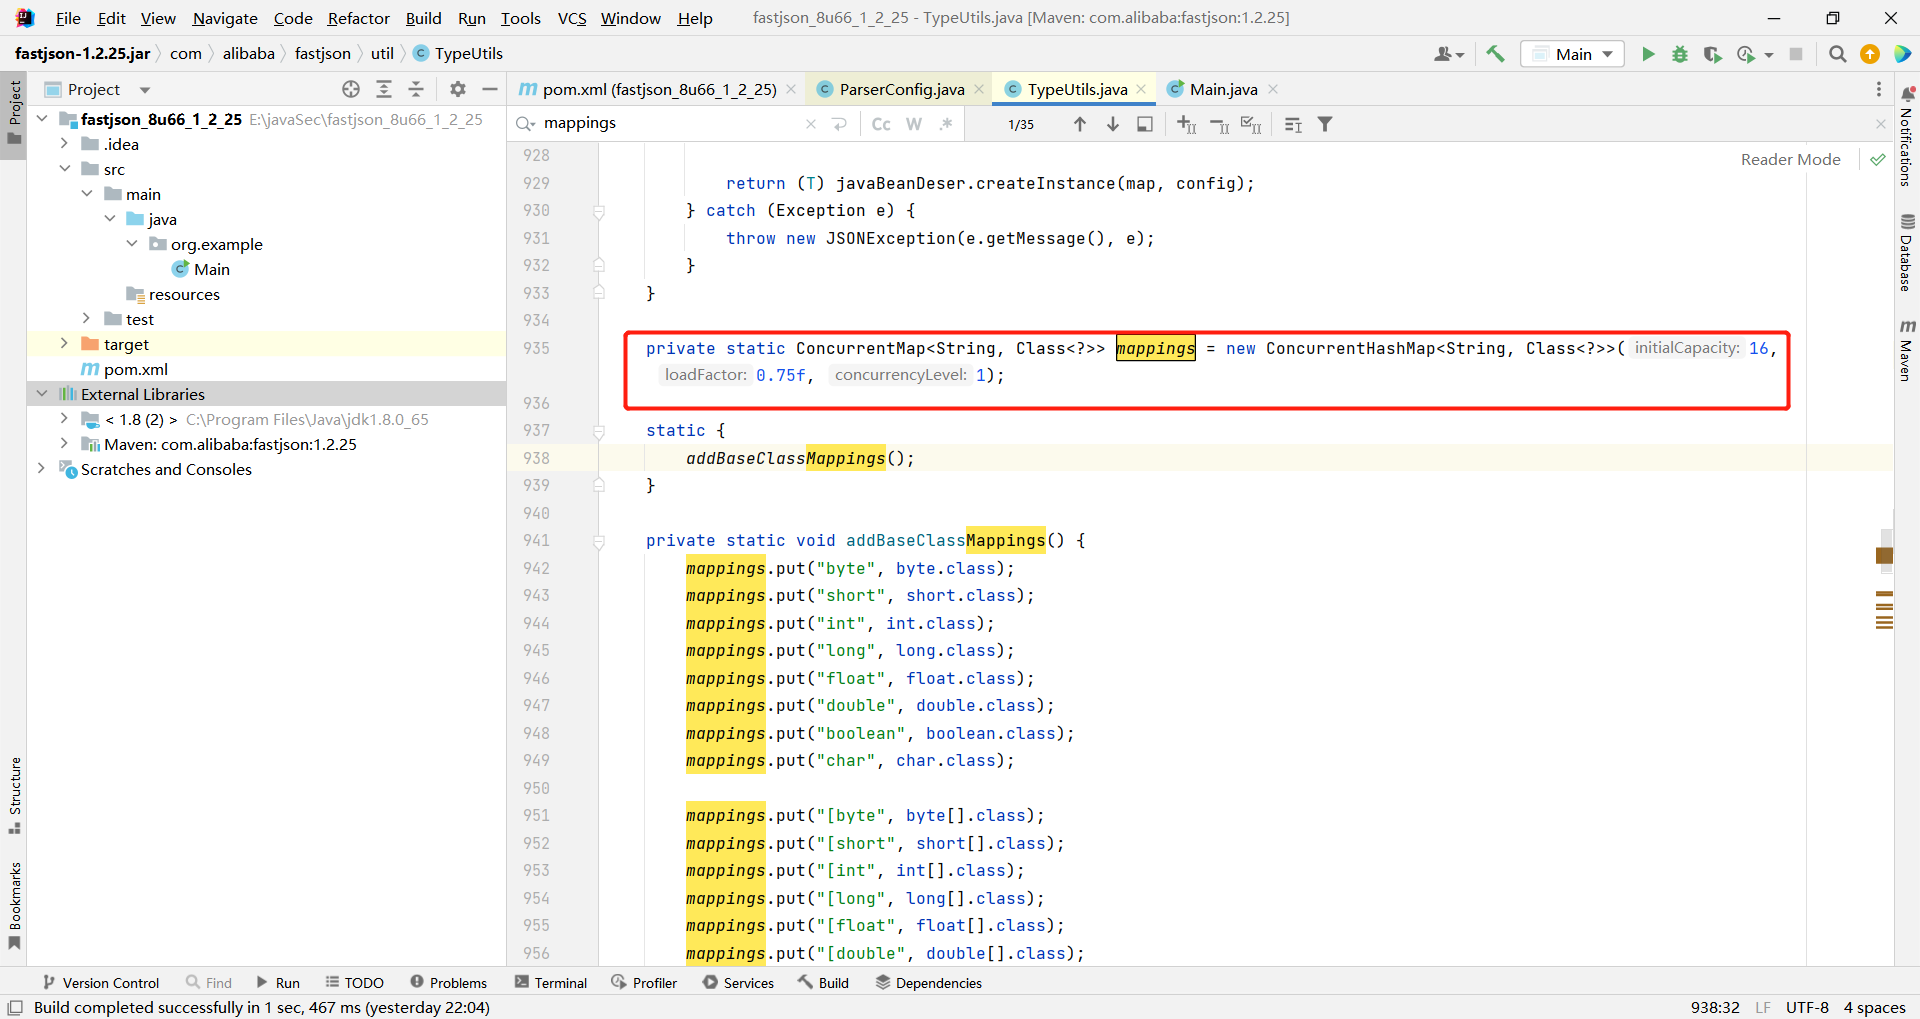Open Search Everywhere magnifier
This screenshot has height=1019, width=1920.
click(1837, 54)
